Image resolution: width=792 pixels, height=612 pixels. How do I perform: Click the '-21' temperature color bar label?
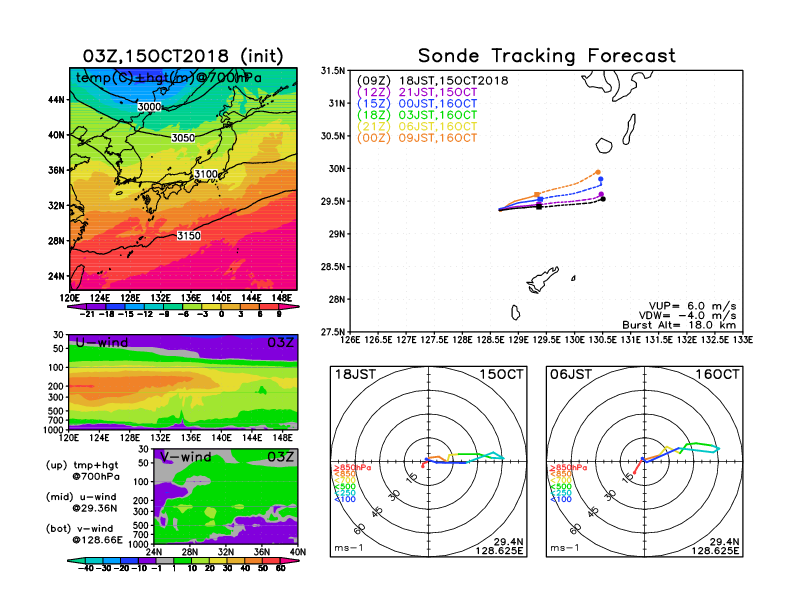(87, 314)
